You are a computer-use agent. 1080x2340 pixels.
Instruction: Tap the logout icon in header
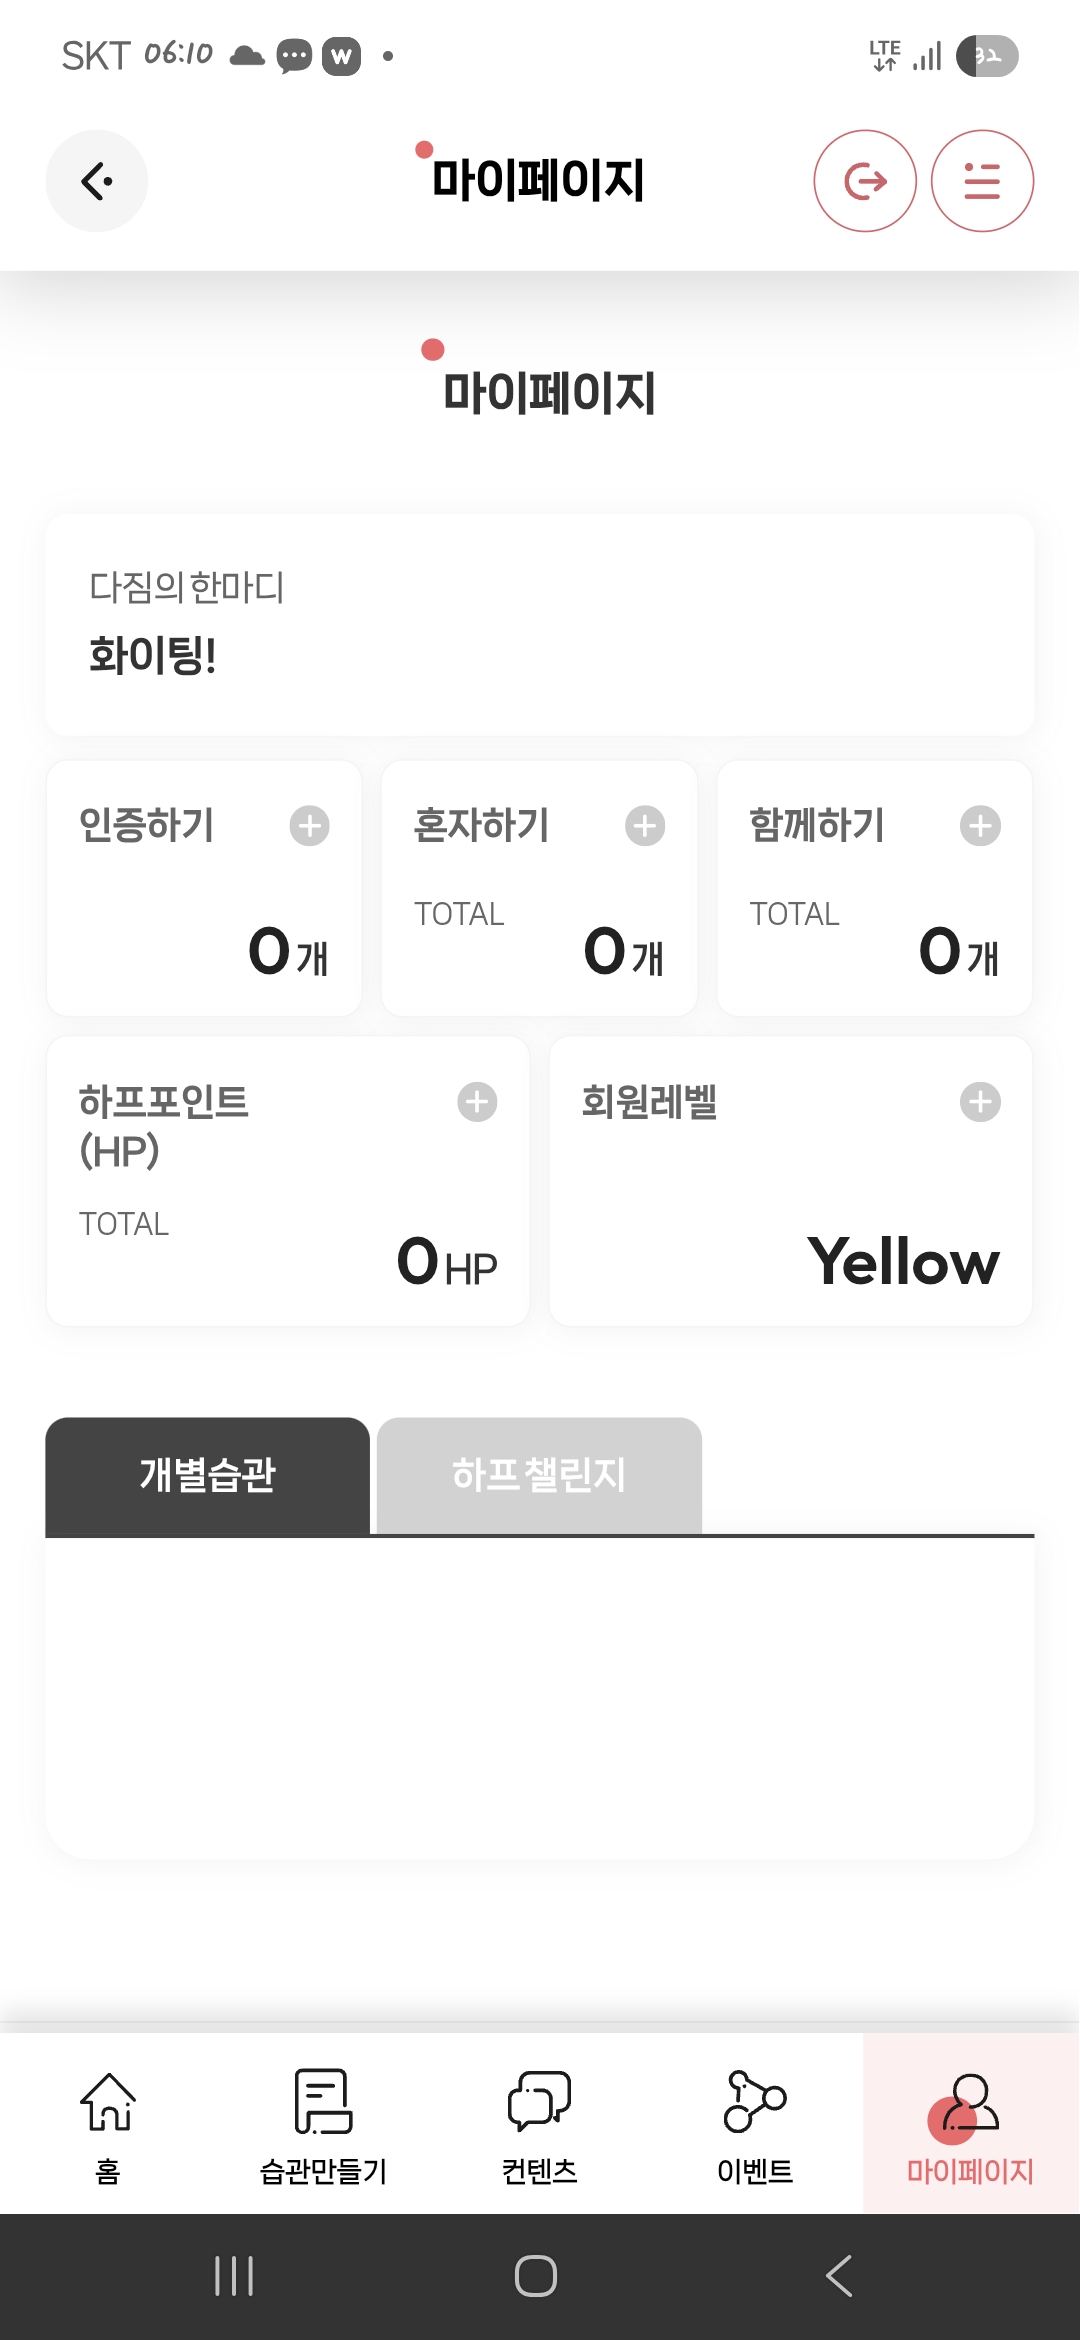pyautogui.click(x=865, y=181)
